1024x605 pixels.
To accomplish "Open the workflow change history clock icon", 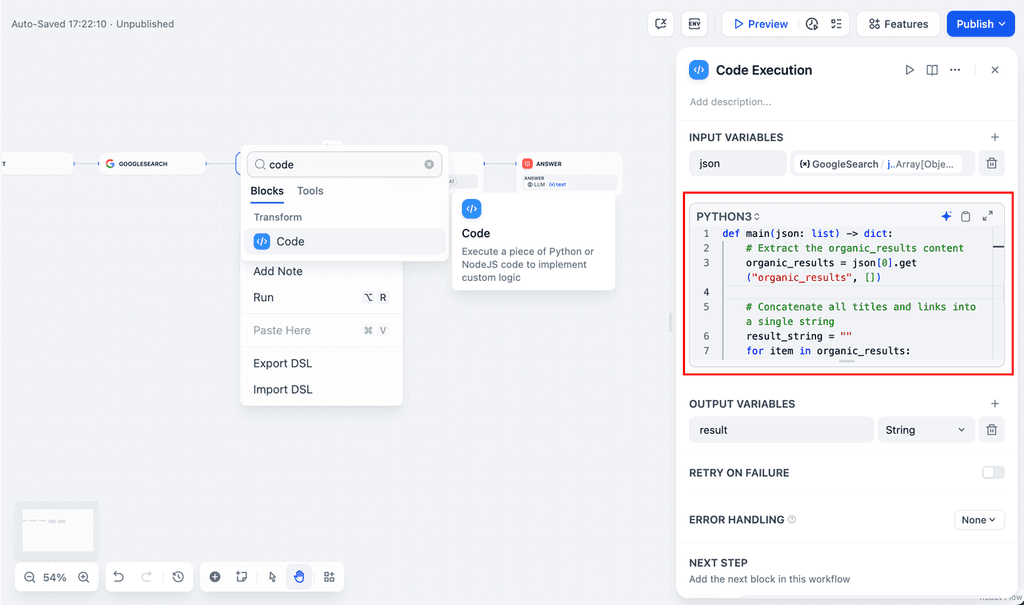I will 178,577.
